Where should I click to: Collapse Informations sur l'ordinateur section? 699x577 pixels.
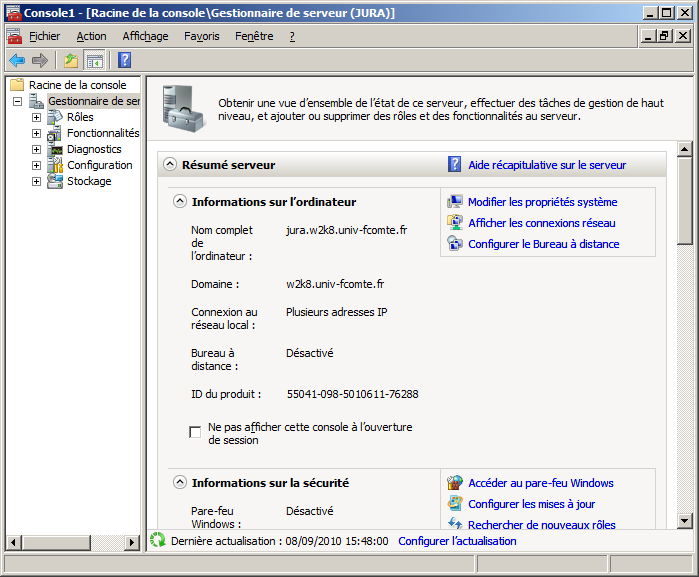coord(180,201)
